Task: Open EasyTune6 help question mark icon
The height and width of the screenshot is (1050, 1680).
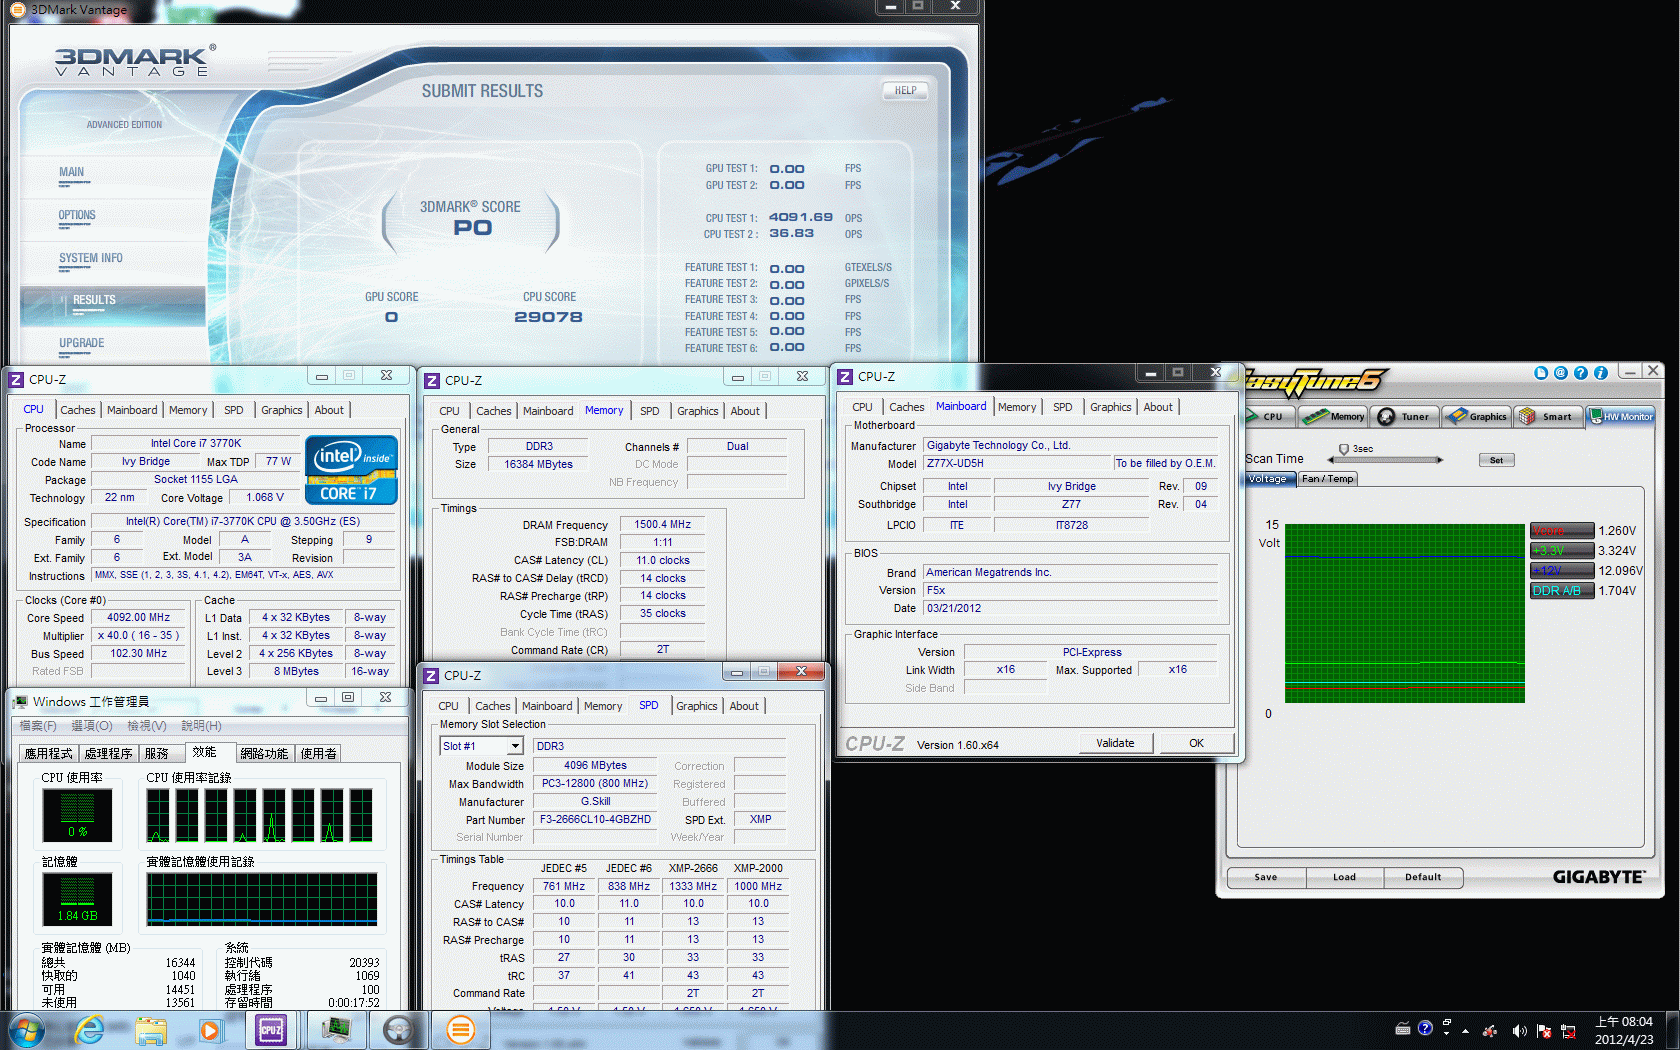Action: coord(1581,373)
